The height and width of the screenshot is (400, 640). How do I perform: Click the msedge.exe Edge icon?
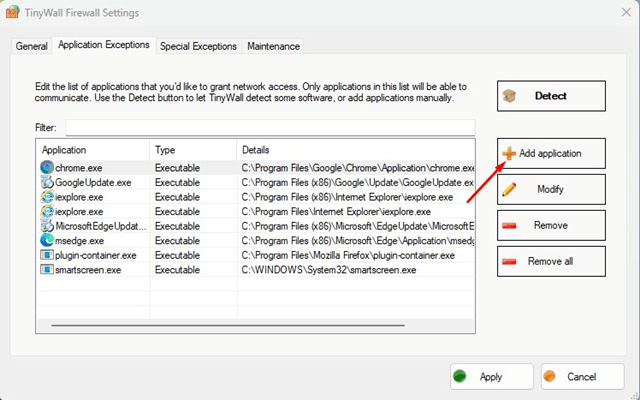47,240
